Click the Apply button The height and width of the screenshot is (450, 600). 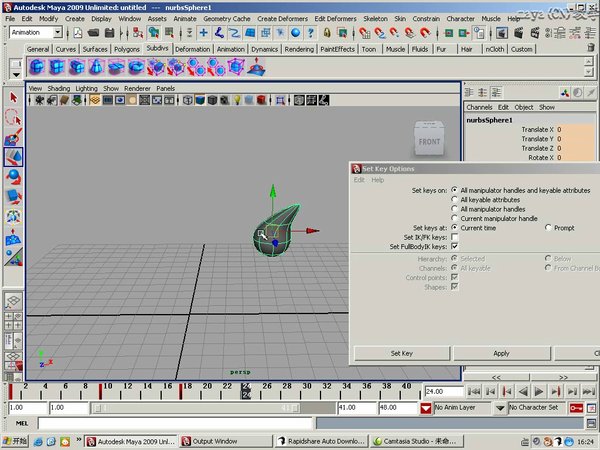(x=501, y=354)
